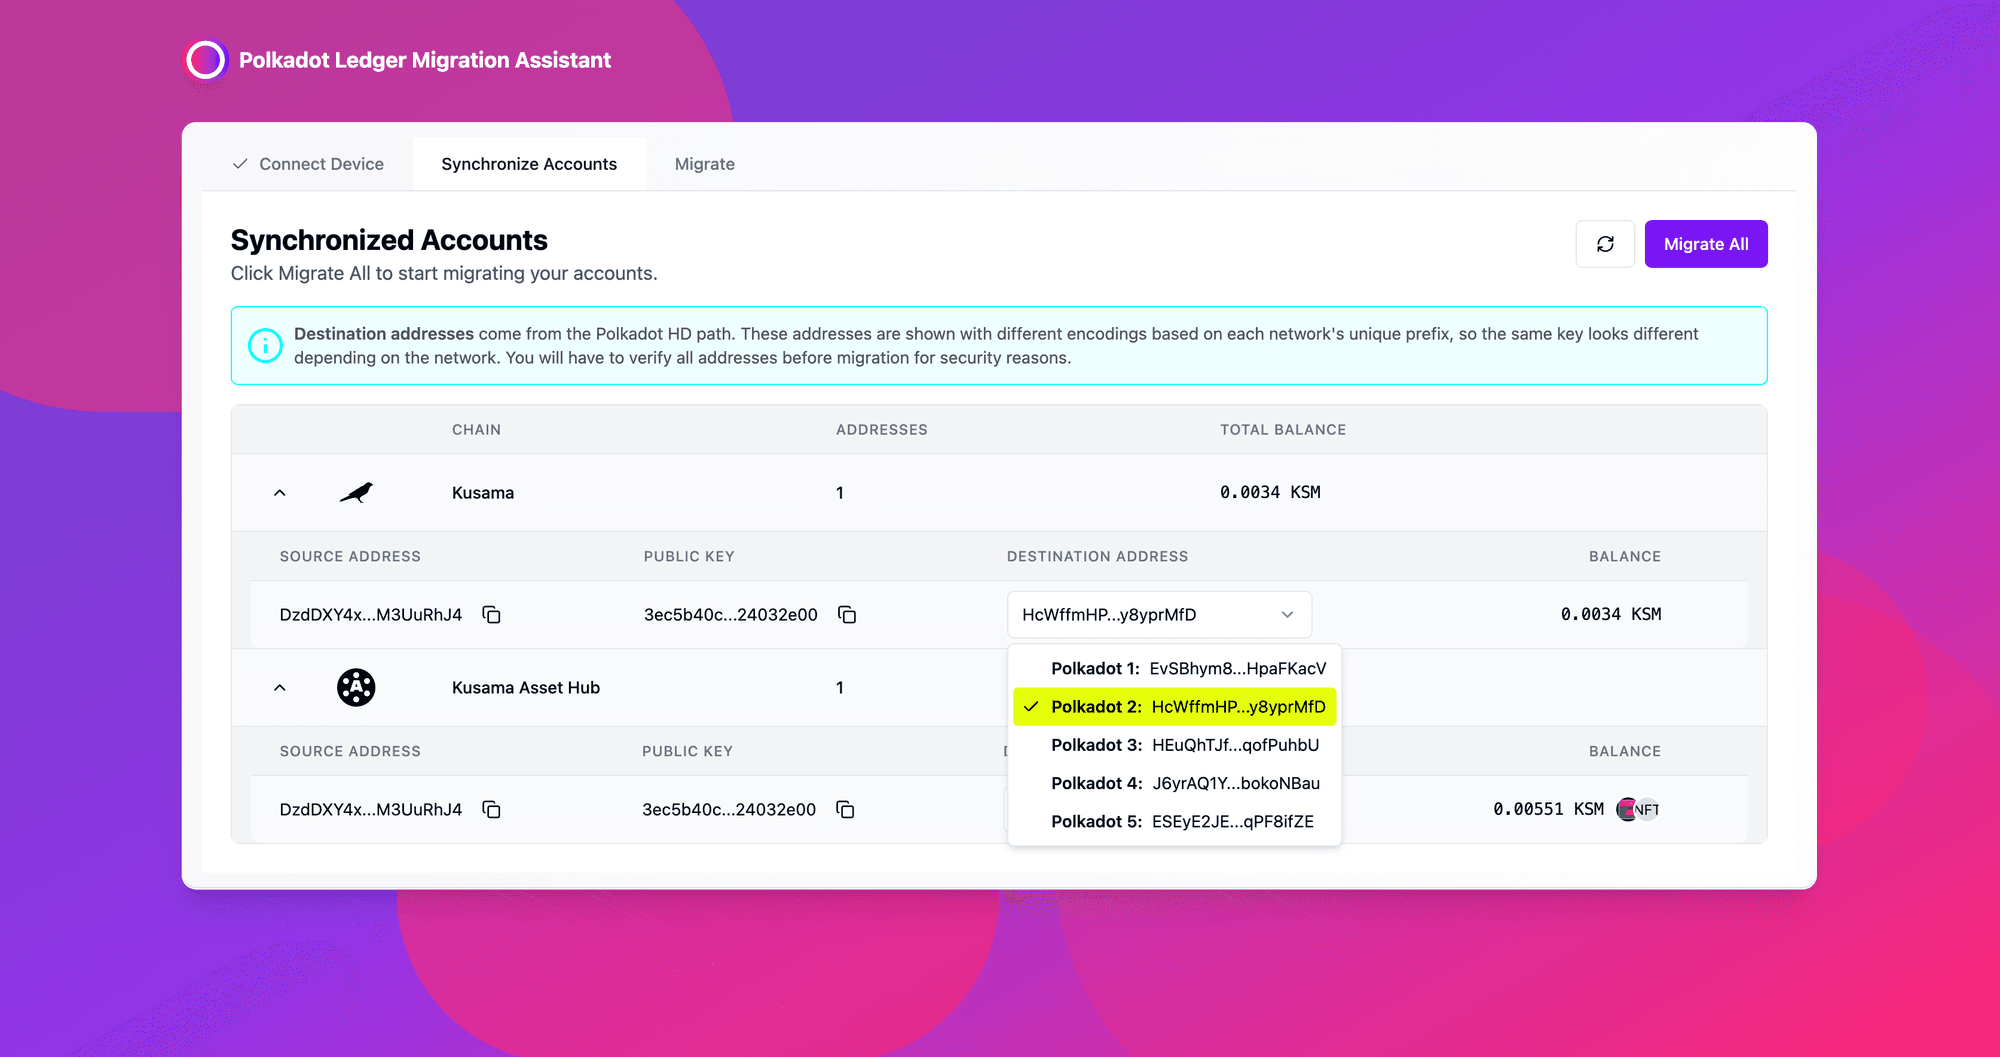Click Kusama total balance 0.0034 KSM
This screenshot has width=2000, height=1057.
[x=1270, y=492]
